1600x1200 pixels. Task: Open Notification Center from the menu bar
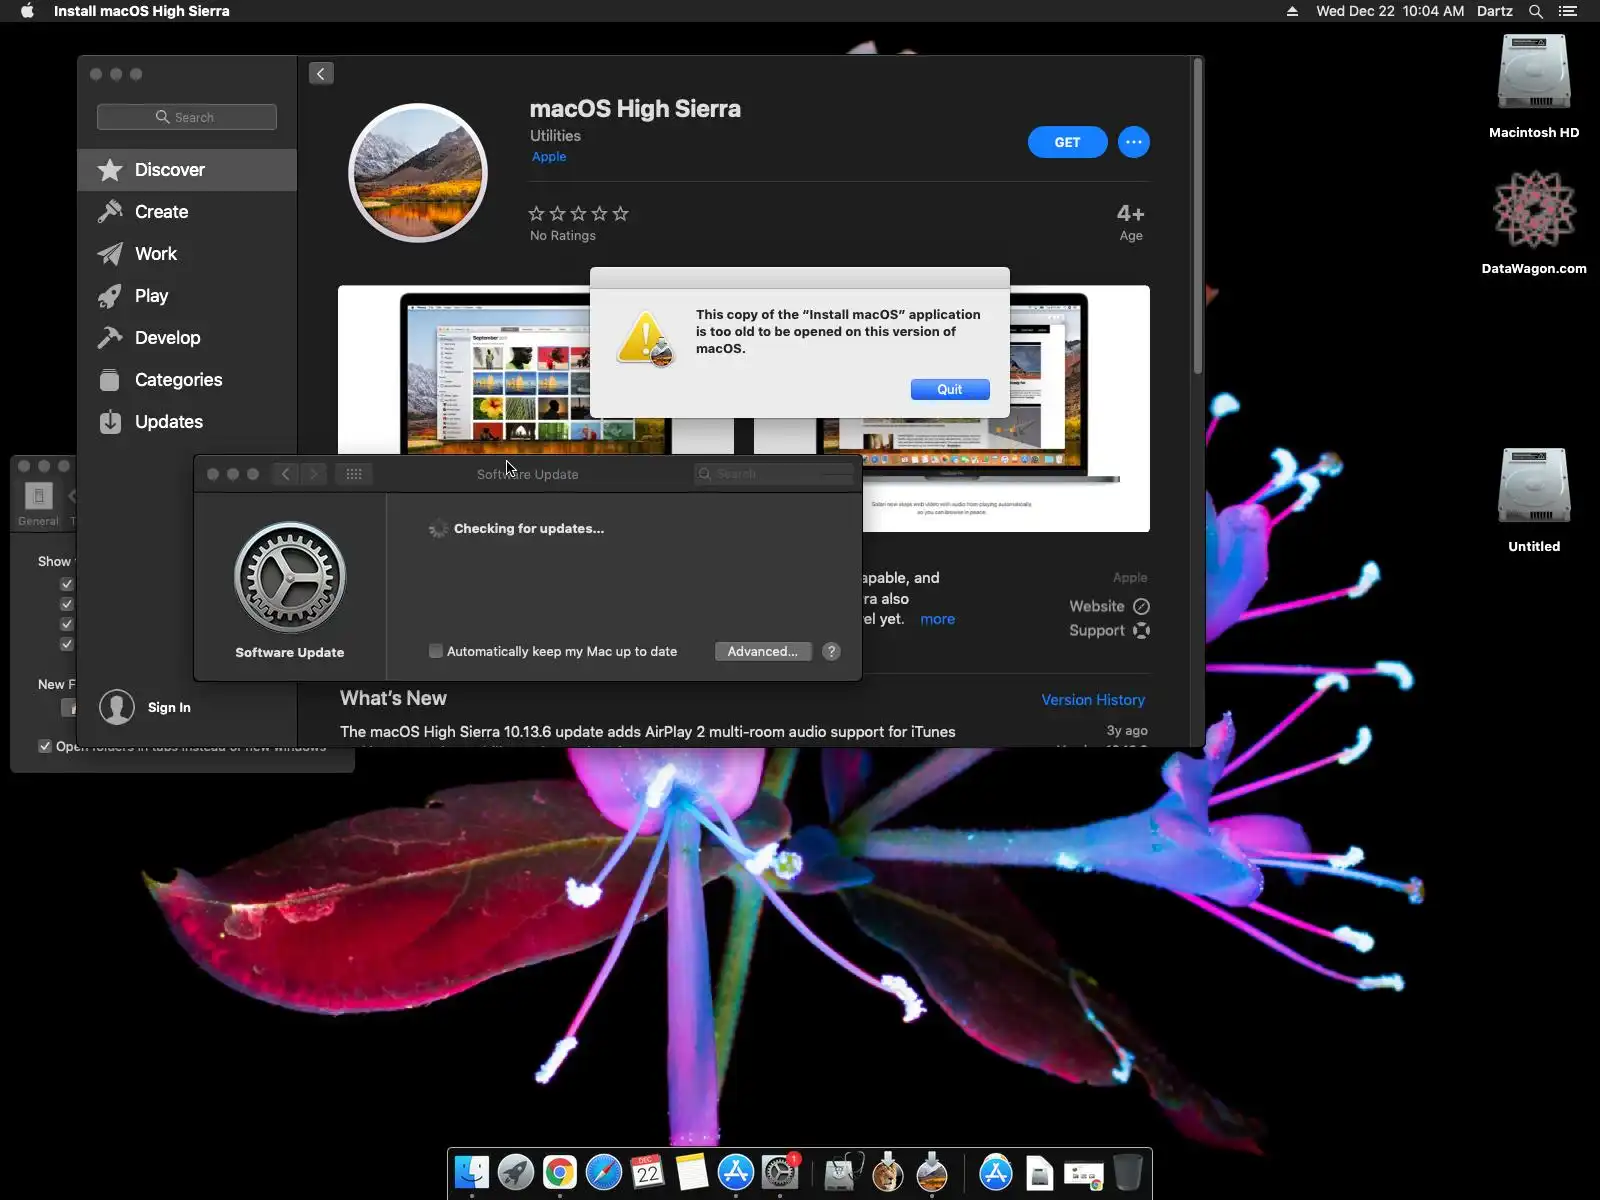(1568, 11)
